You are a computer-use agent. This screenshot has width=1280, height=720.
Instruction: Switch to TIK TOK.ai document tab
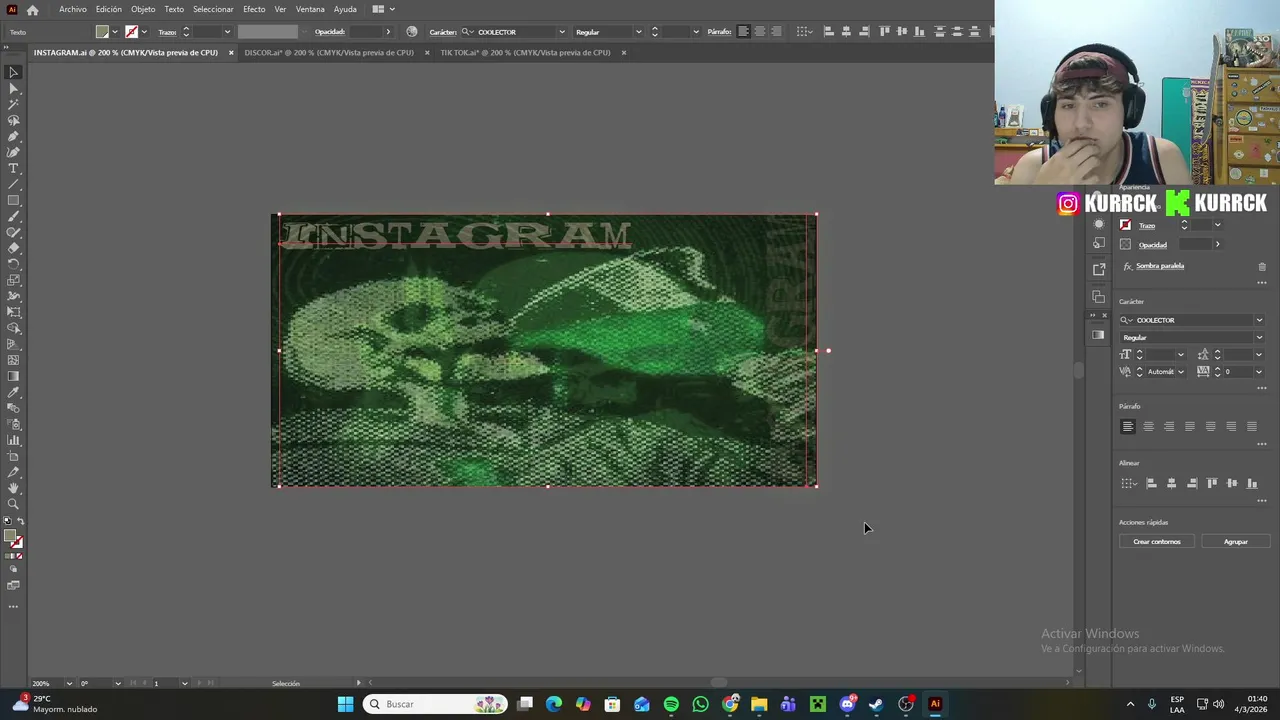(525, 53)
